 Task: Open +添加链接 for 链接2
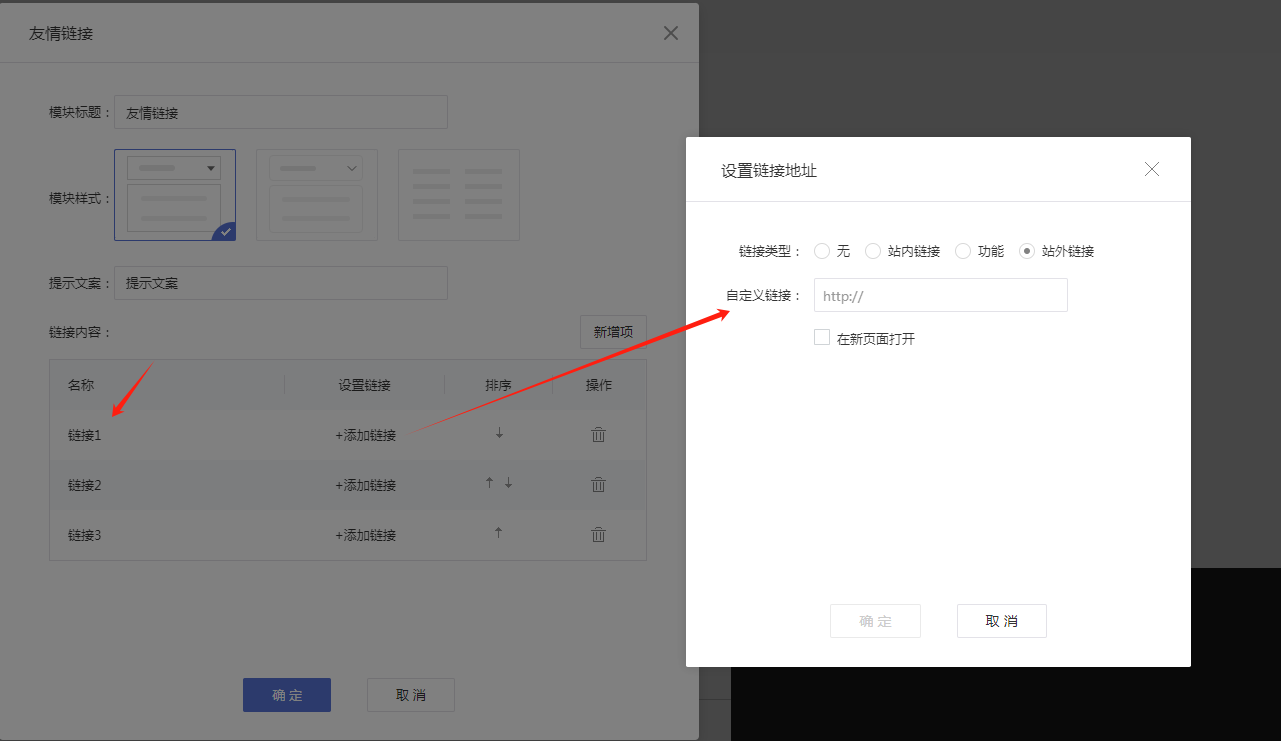tap(366, 485)
